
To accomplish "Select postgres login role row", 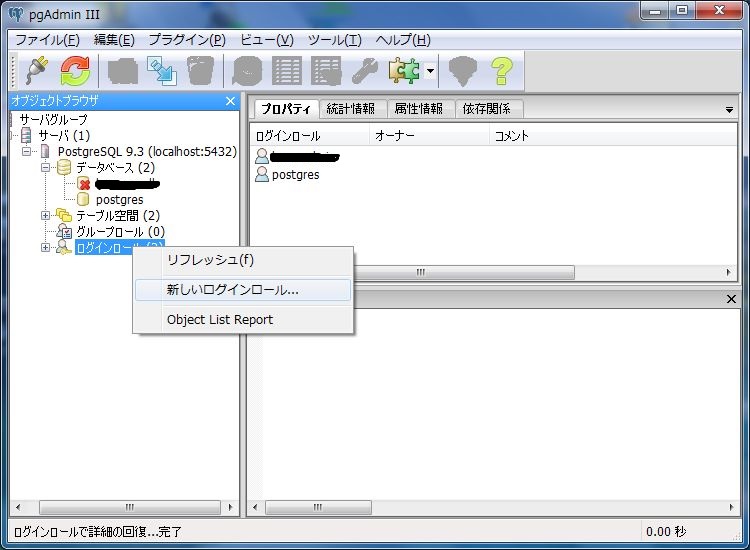I will pos(295,175).
